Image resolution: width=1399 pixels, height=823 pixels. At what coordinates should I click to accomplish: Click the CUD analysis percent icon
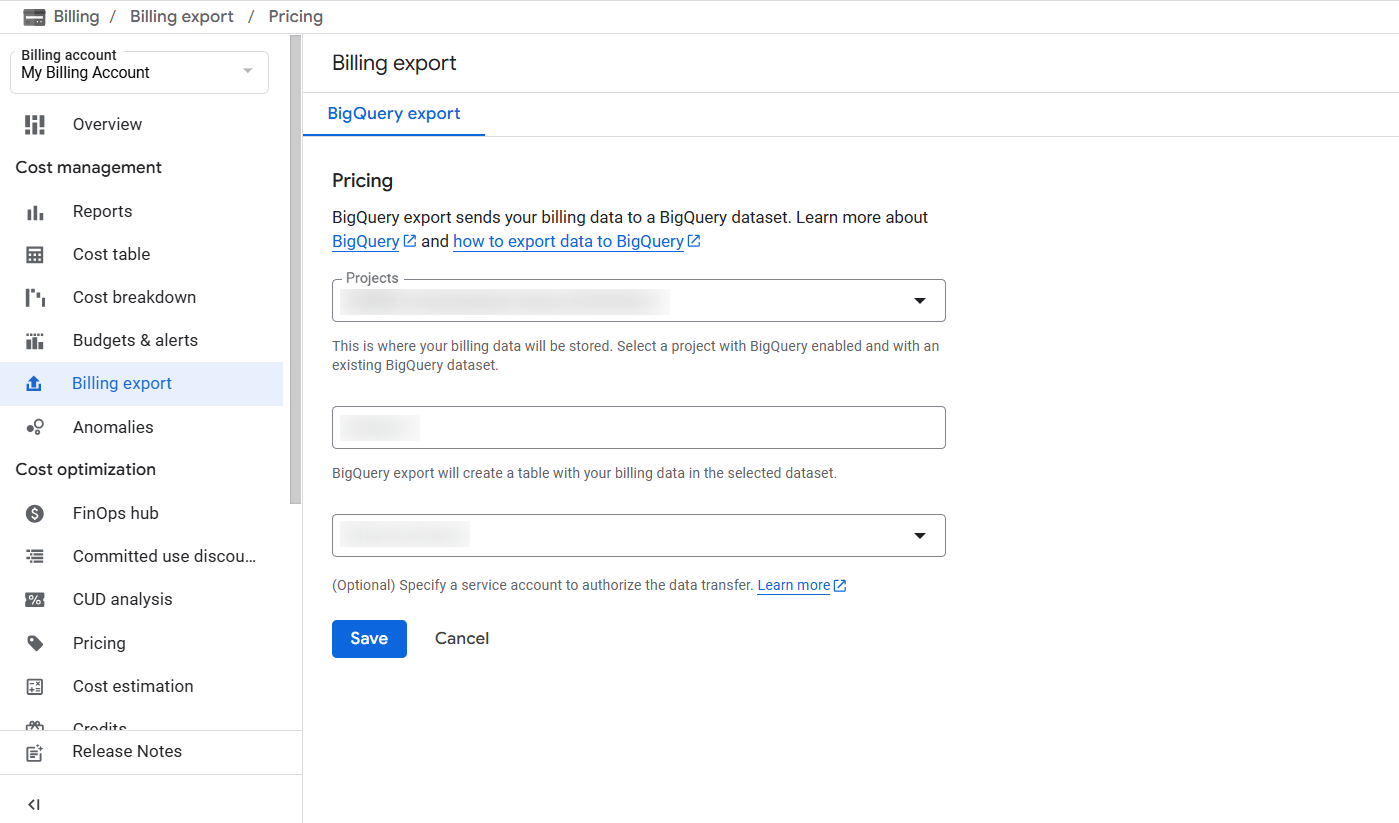[35, 600]
